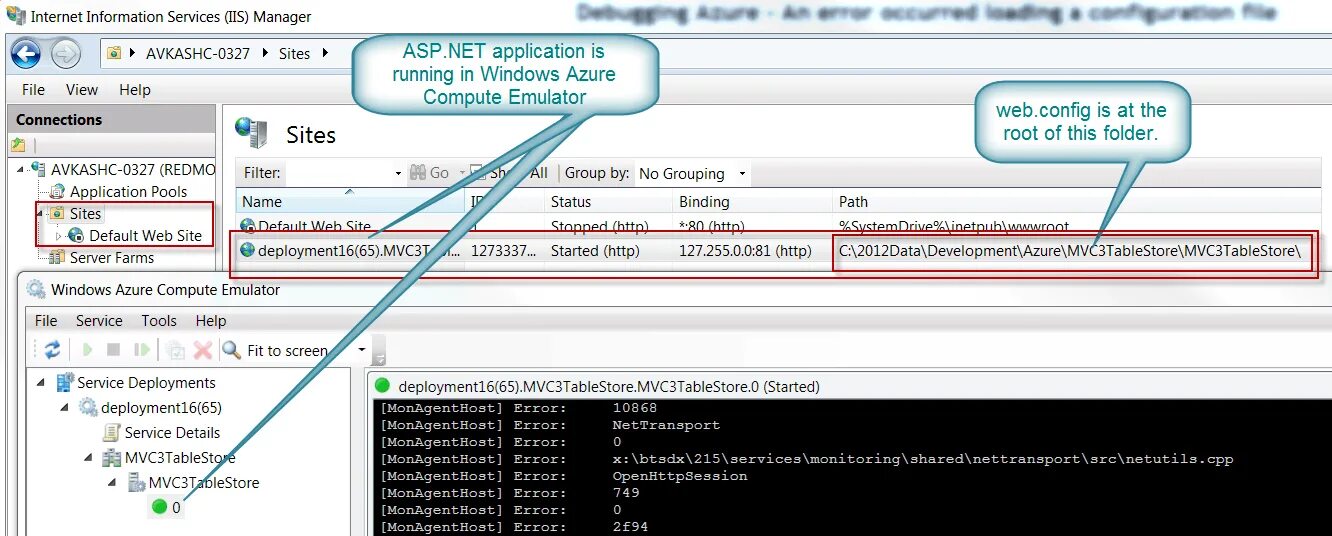Screen dimensions: 1332x536
Task: Select the %SystemDrive%\inetpub\wwwroot path cell
Action: (x=954, y=226)
